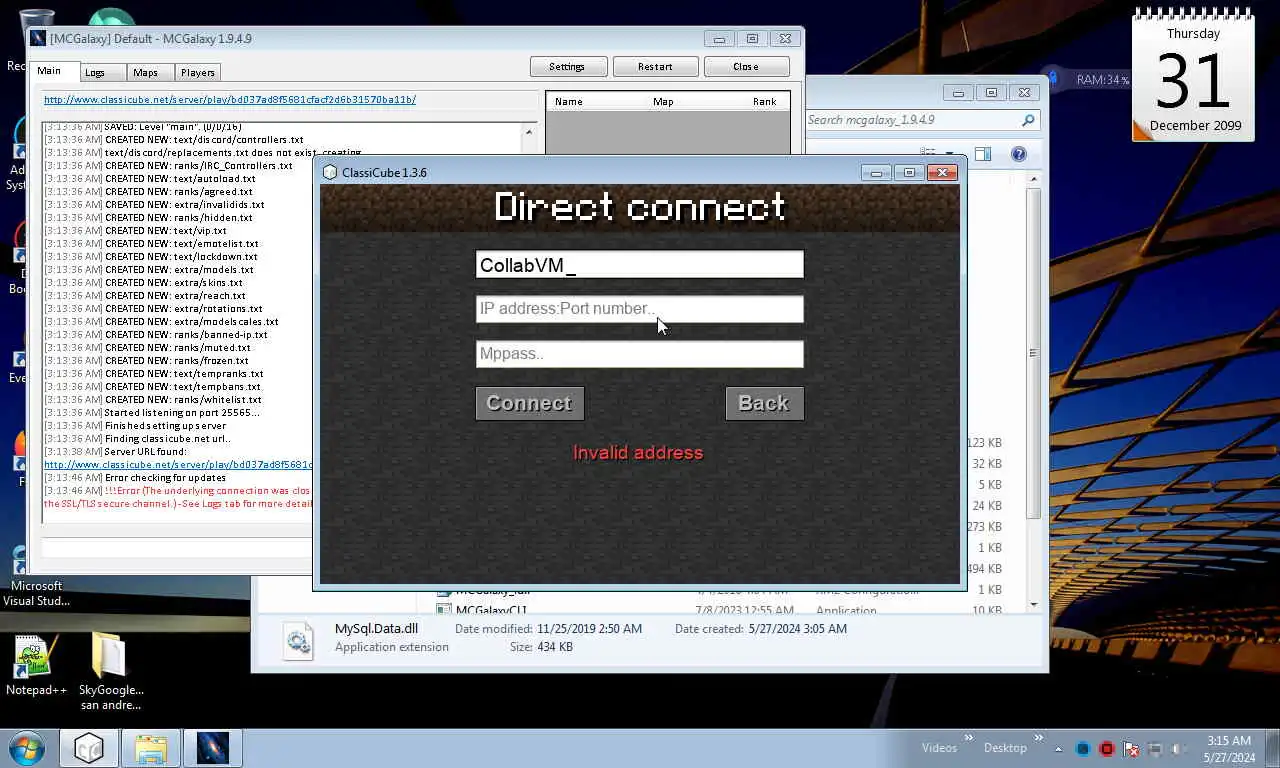Click the red square system tray icon
Screen dimensions: 1280x768
point(1107,749)
